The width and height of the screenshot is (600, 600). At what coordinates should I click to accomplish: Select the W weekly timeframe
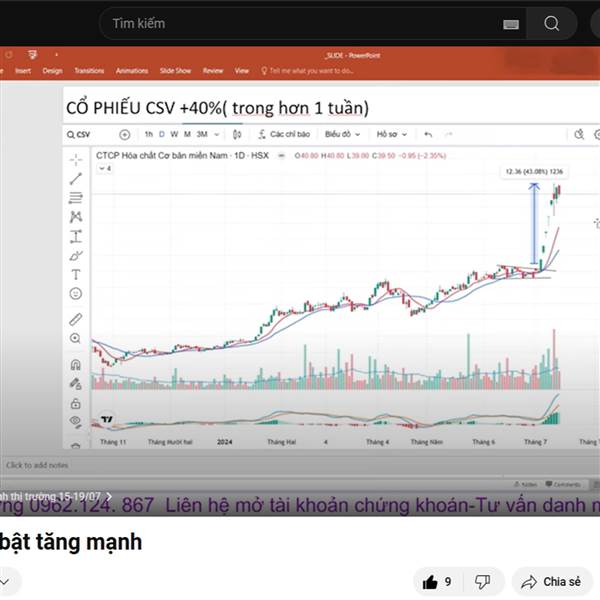pos(174,134)
